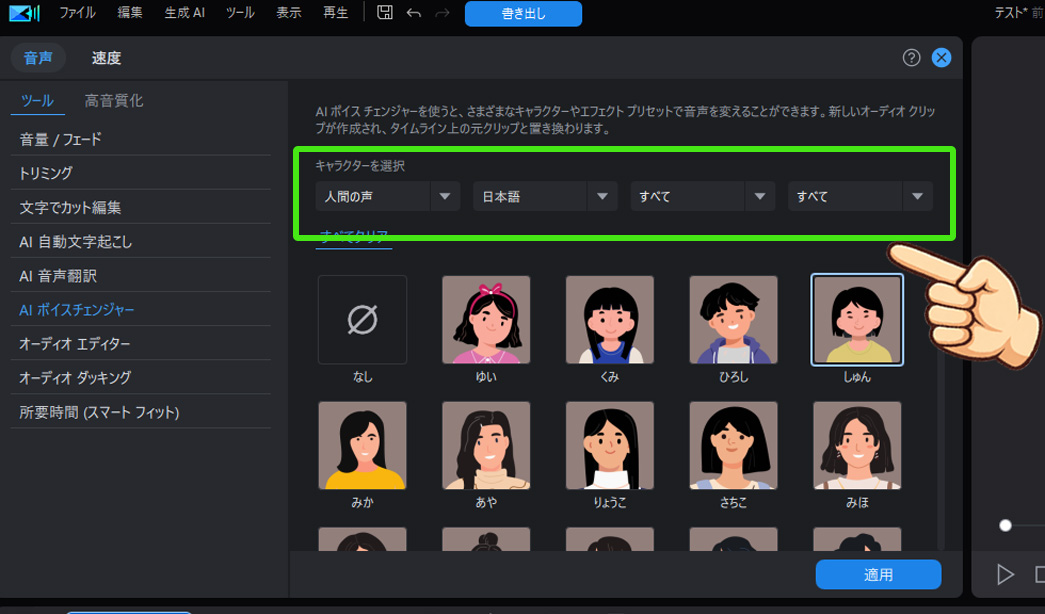Open the last filter dropdown showing すべて
Screen dimensions: 1045x614
click(x=860, y=197)
